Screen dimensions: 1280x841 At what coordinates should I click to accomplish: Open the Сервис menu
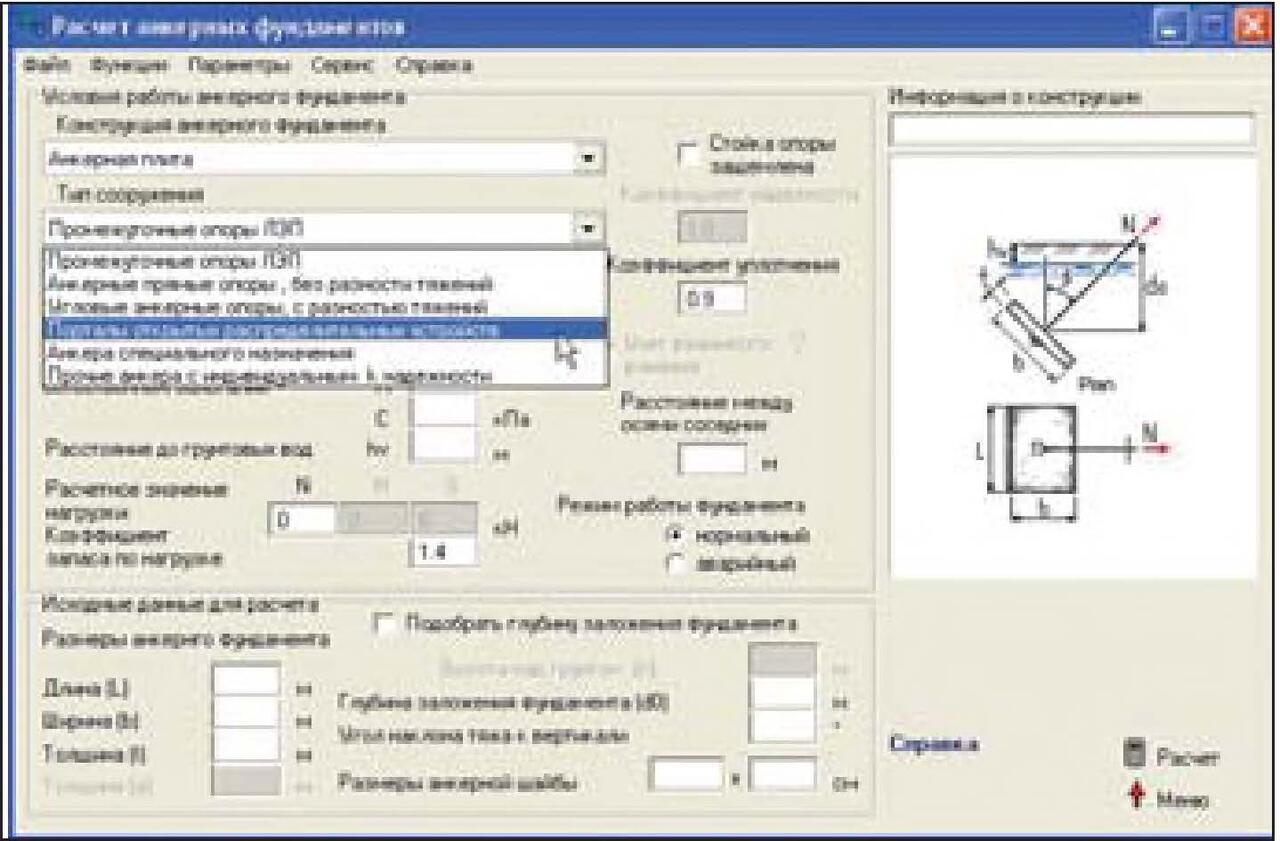[x=343, y=66]
